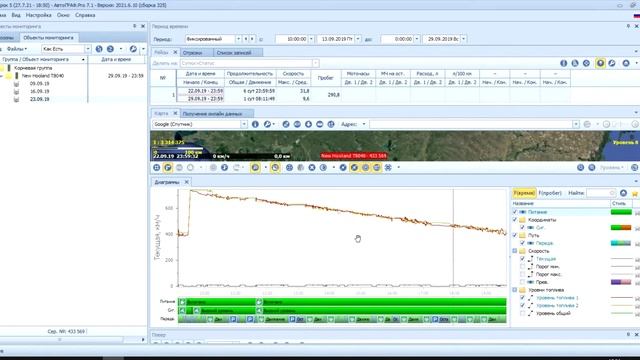The width and height of the screenshot is (640, 360).
Task: Uncheck the Питание checkbox
Action: (515, 212)
